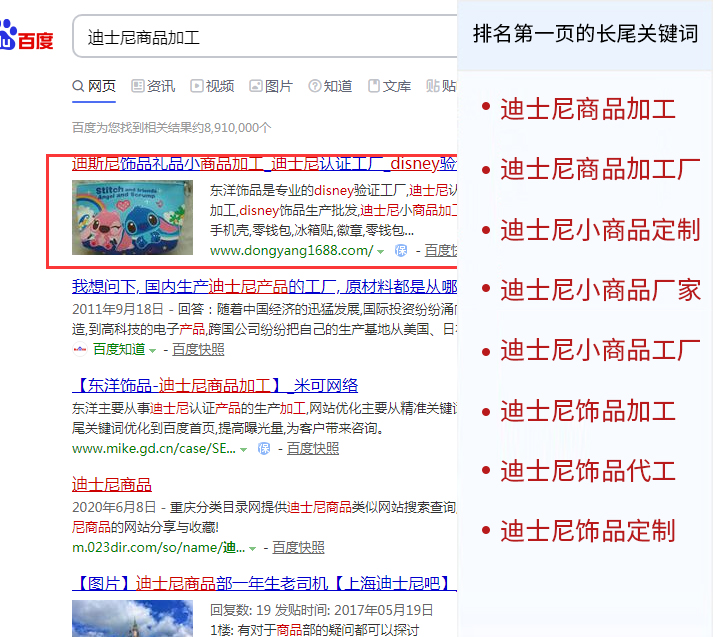Focus the search box containing 迪士尼商品加工
This screenshot has height=637, width=713.
(x=265, y=37)
